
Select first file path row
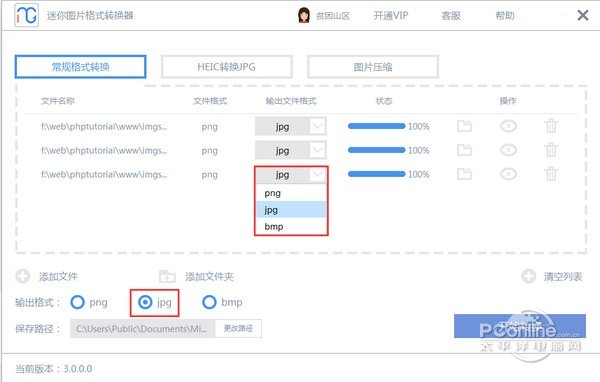pos(104,126)
